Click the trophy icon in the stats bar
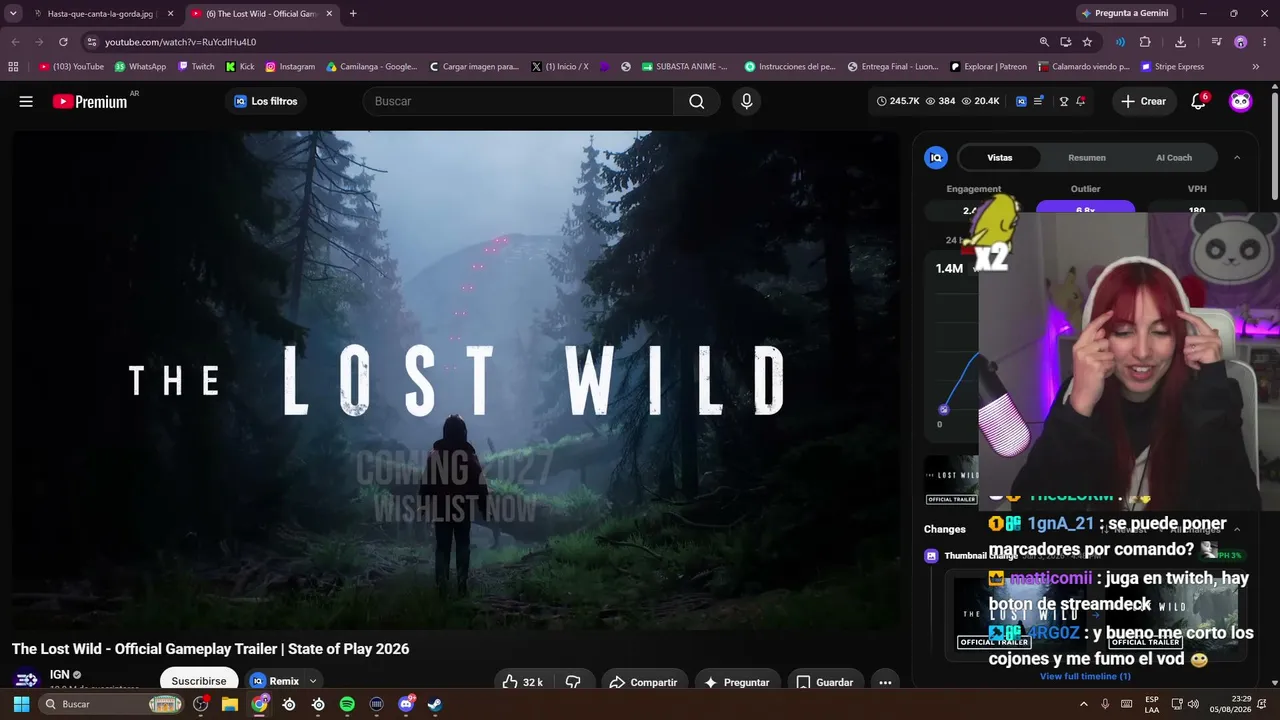The image size is (1280, 720). (1064, 101)
